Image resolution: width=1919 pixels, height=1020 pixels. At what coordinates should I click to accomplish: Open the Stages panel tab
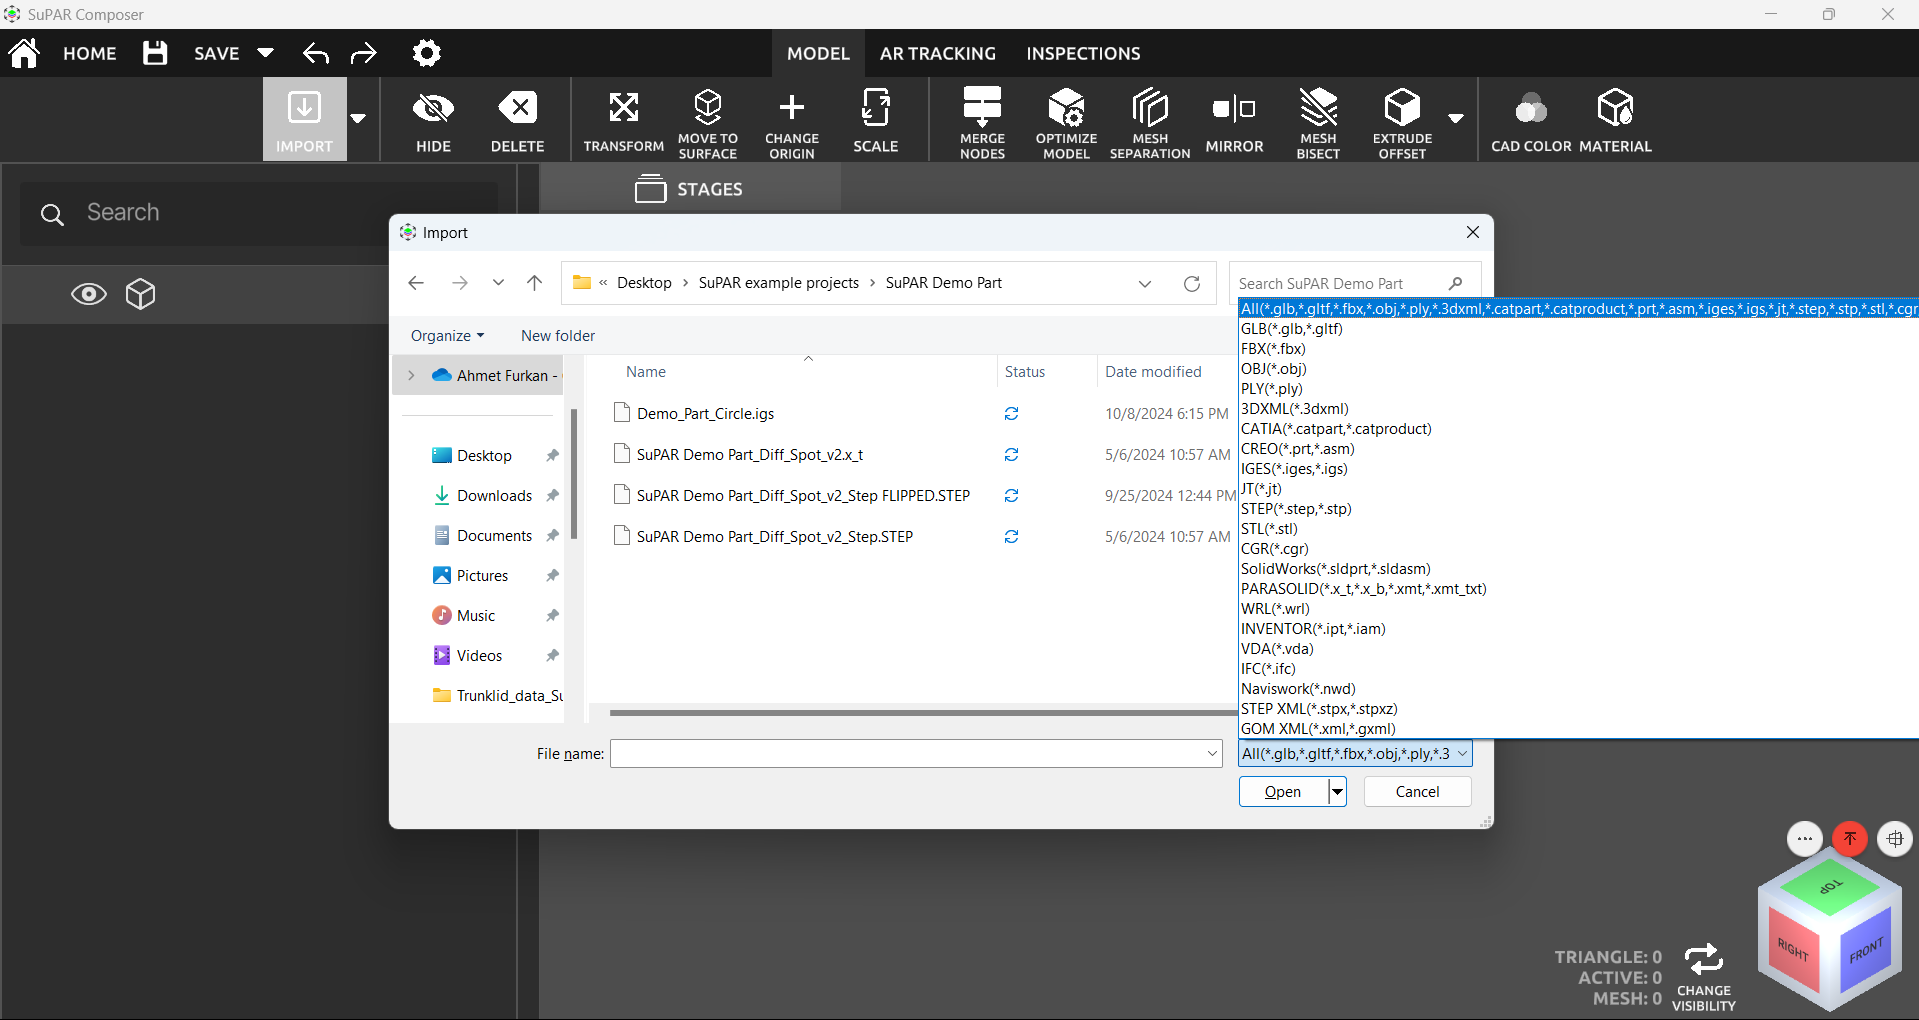click(690, 189)
